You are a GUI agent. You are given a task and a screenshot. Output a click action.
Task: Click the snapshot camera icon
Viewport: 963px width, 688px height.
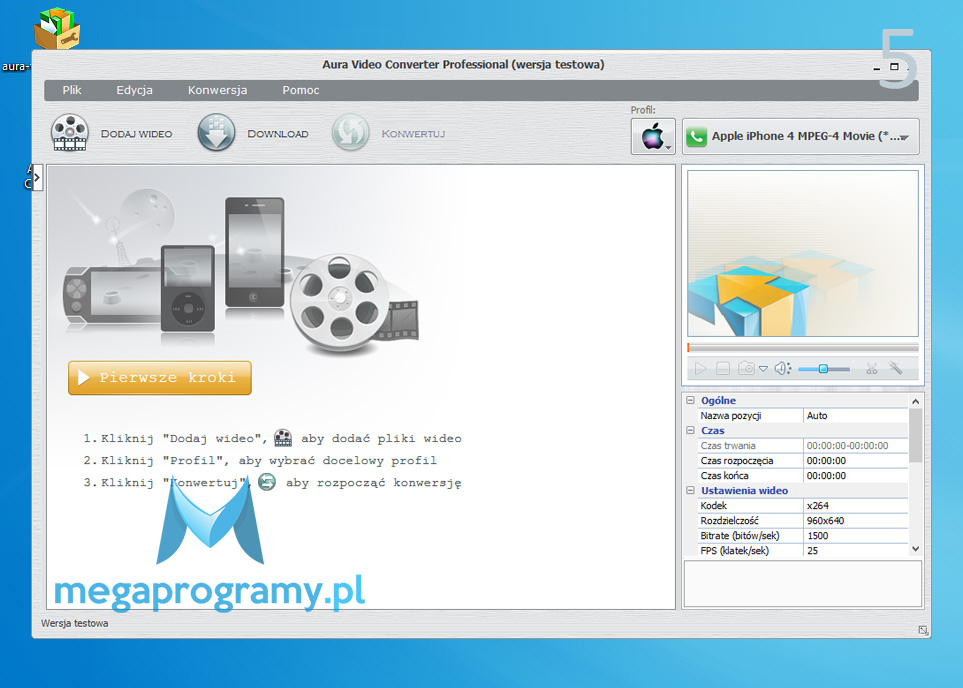(746, 369)
